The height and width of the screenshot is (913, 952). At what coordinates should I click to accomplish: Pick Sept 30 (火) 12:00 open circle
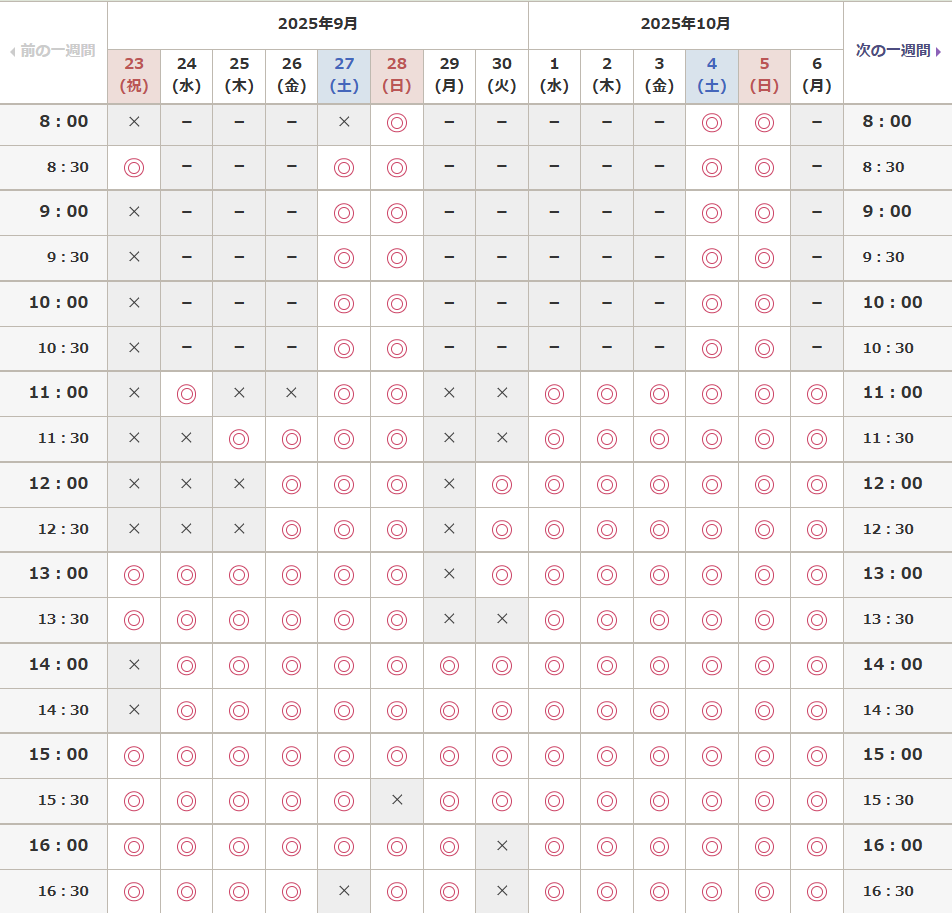click(502, 484)
